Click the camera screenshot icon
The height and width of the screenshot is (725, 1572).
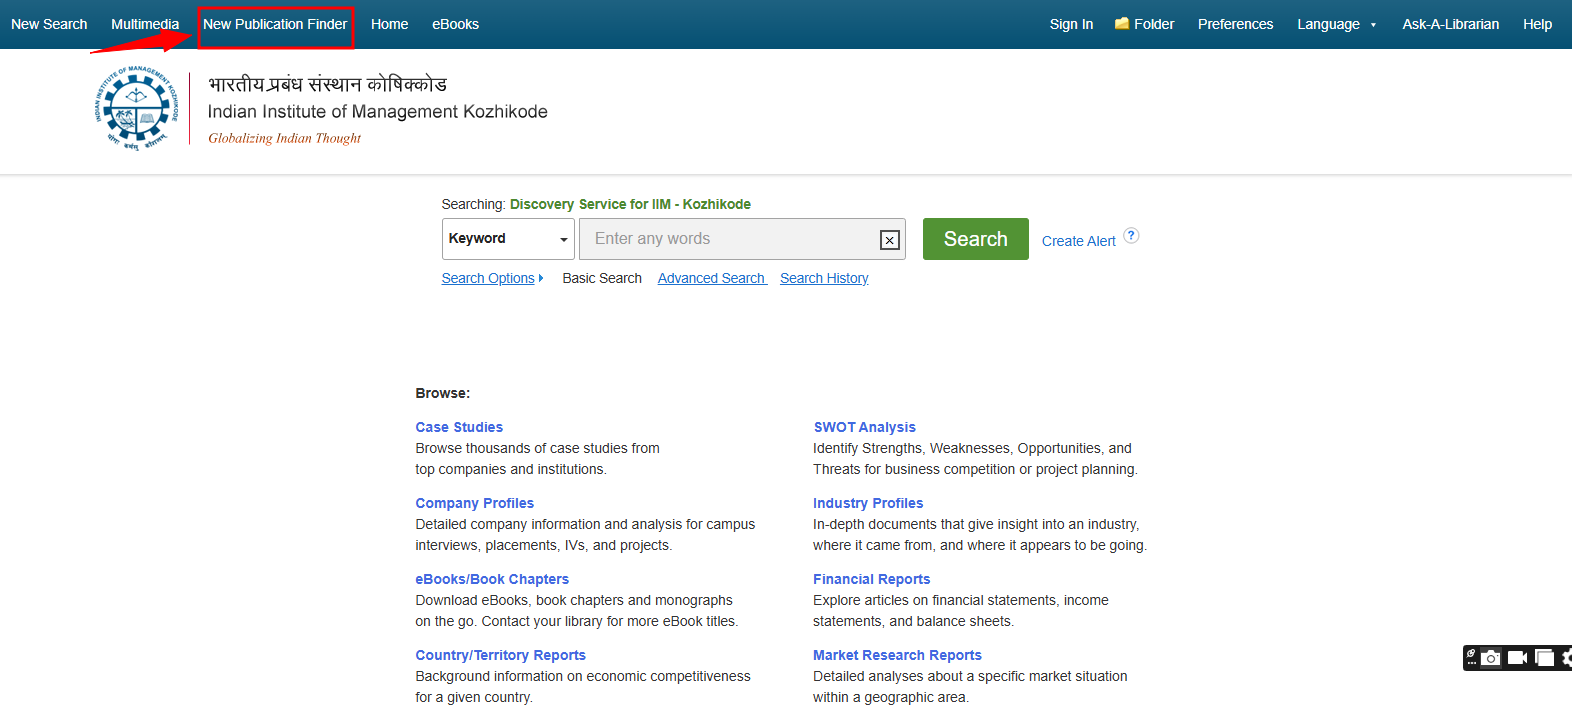coord(1491,658)
